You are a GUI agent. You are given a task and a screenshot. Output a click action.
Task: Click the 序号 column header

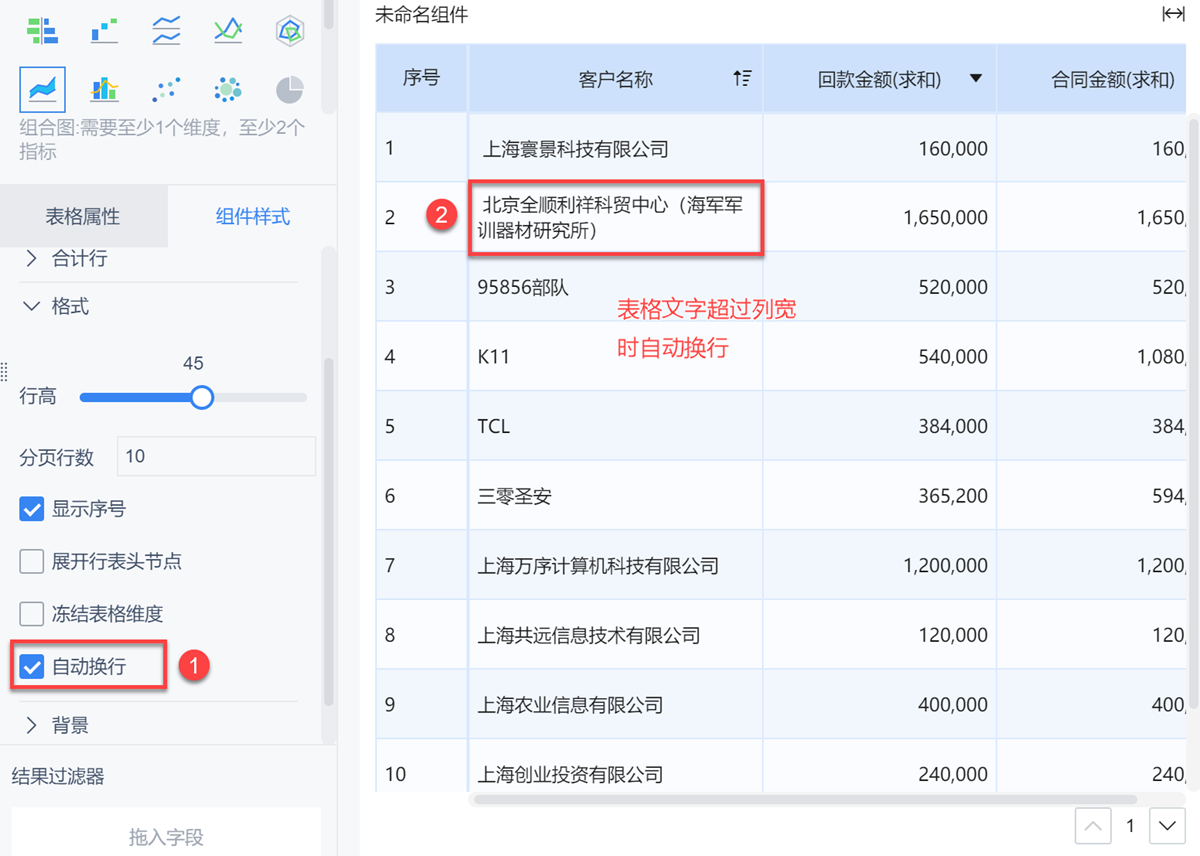point(422,78)
